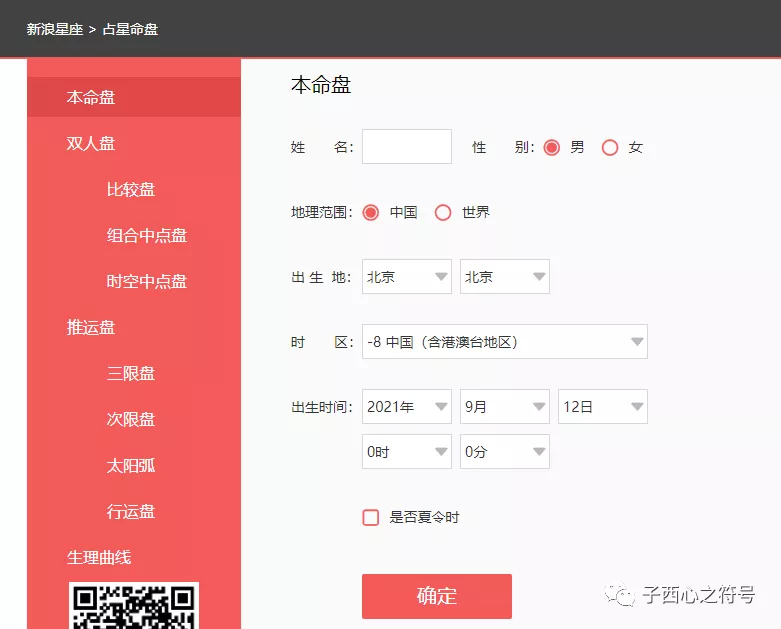Image resolution: width=781 pixels, height=629 pixels.
Task: Open 次限盘 in the sidebar
Action: [131, 419]
